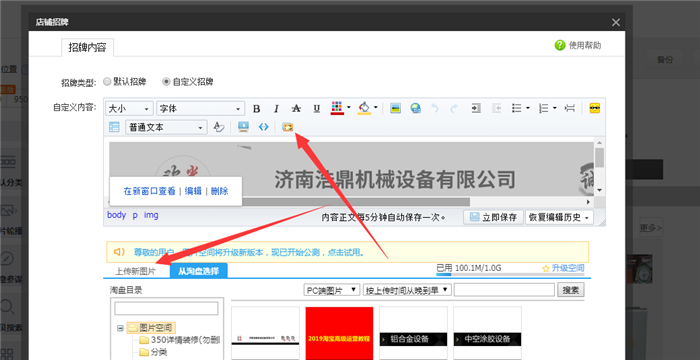Image resolution: width=700 pixels, height=360 pixels.
Task: Click the background fill bucket icon
Action: tap(364, 108)
